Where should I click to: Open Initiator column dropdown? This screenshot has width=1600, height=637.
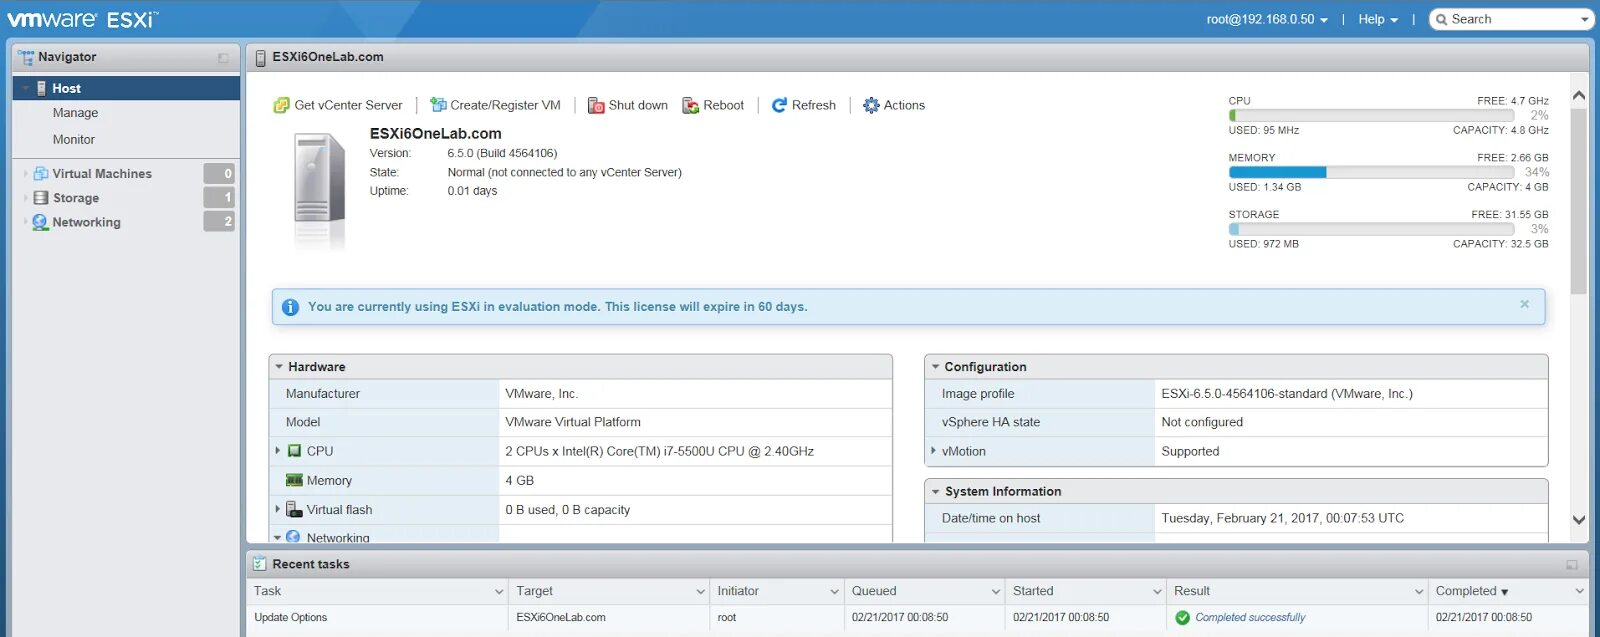[834, 592]
